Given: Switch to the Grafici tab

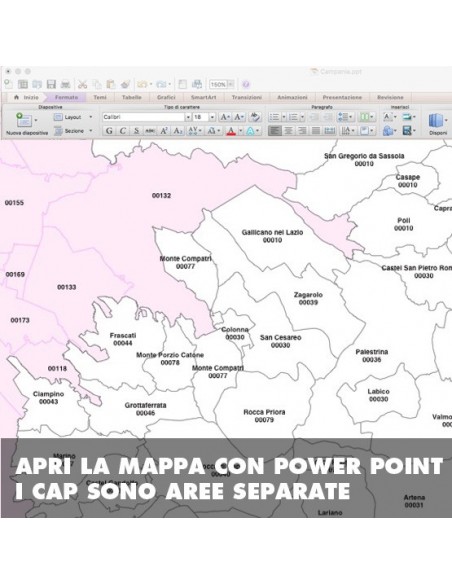Looking at the screenshot, I should [166, 98].
